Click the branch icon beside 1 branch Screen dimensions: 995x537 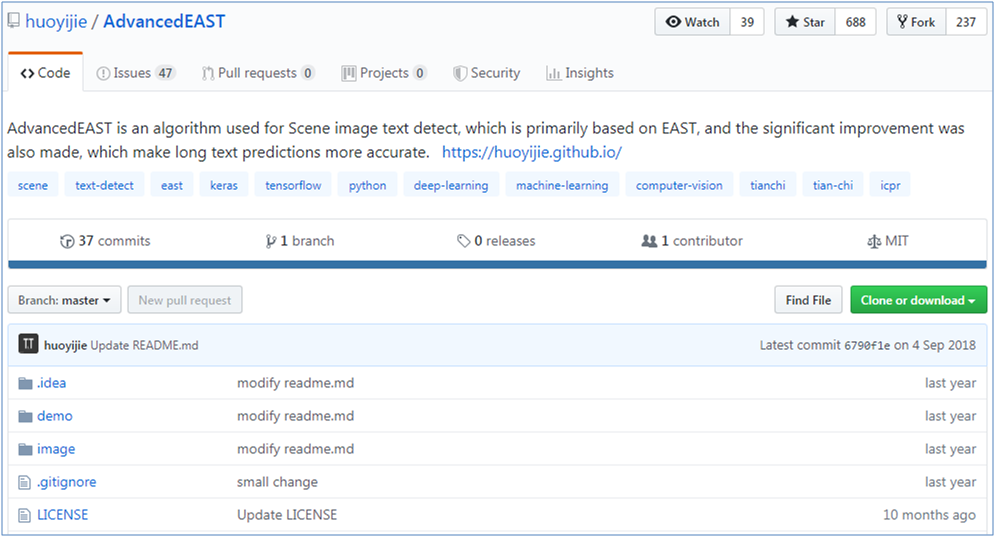271,241
